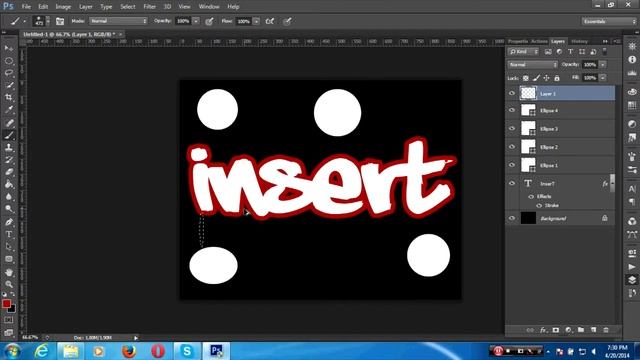Hide the Ellipse 1 layer

pyautogui.click(x=512, y=165)
